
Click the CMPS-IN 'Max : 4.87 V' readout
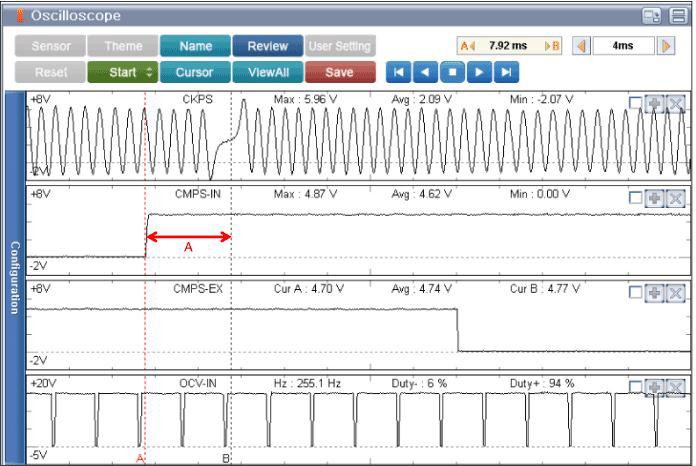click(305, 194)
